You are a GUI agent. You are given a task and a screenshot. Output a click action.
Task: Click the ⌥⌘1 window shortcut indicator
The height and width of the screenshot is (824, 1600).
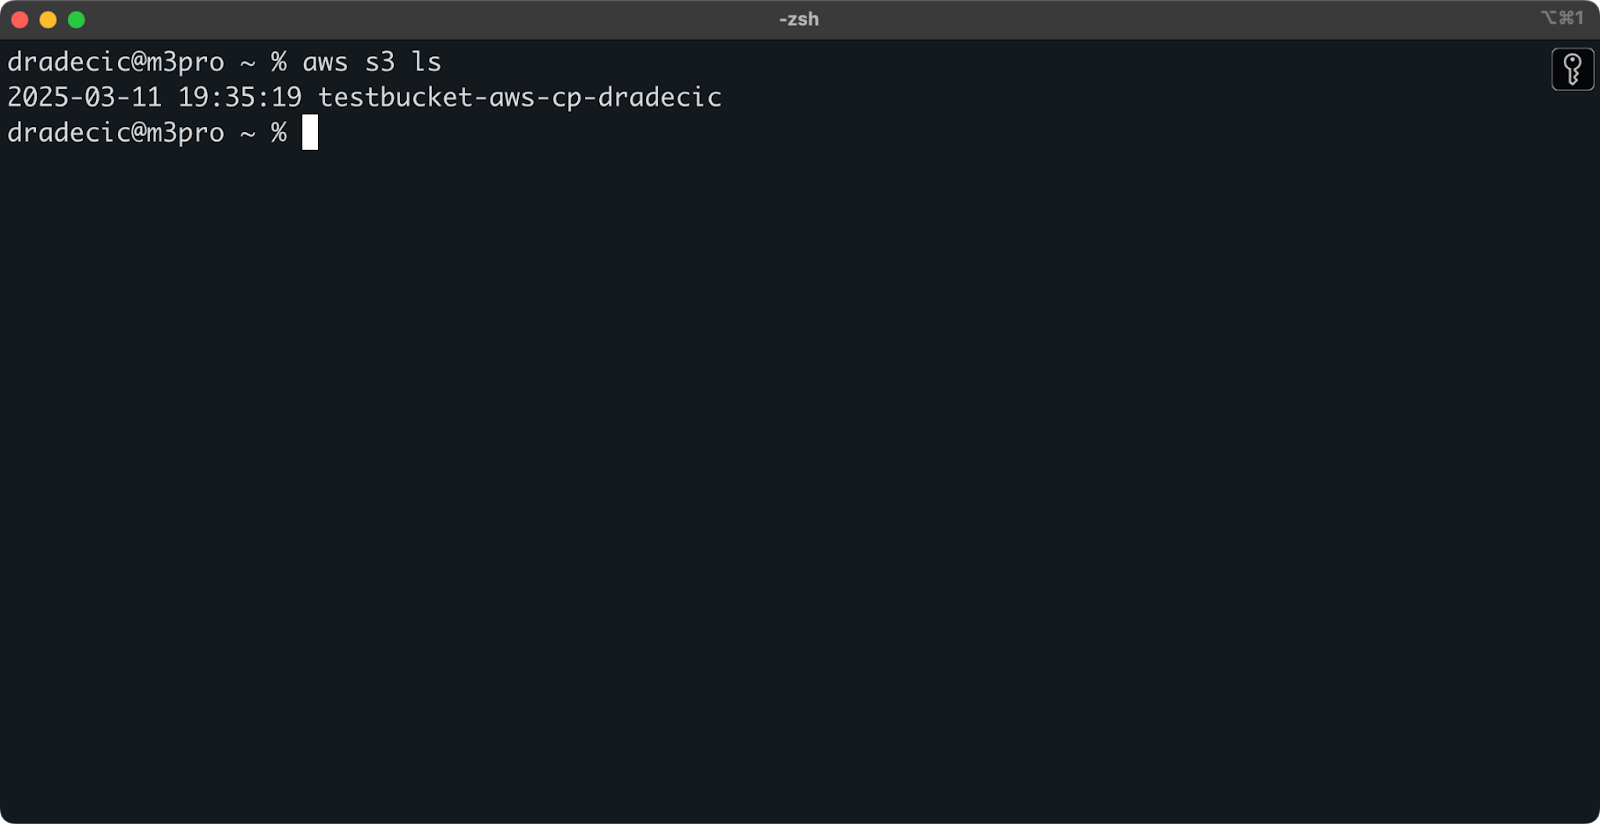point(1562,18)
